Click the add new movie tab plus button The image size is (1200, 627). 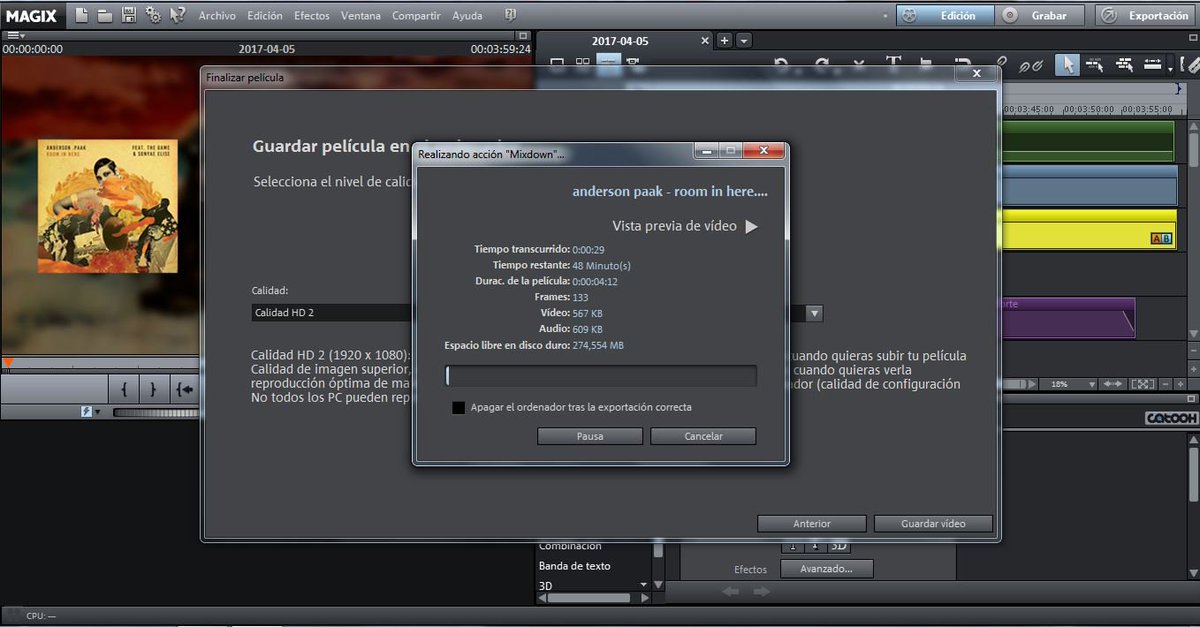coord(725,41)
